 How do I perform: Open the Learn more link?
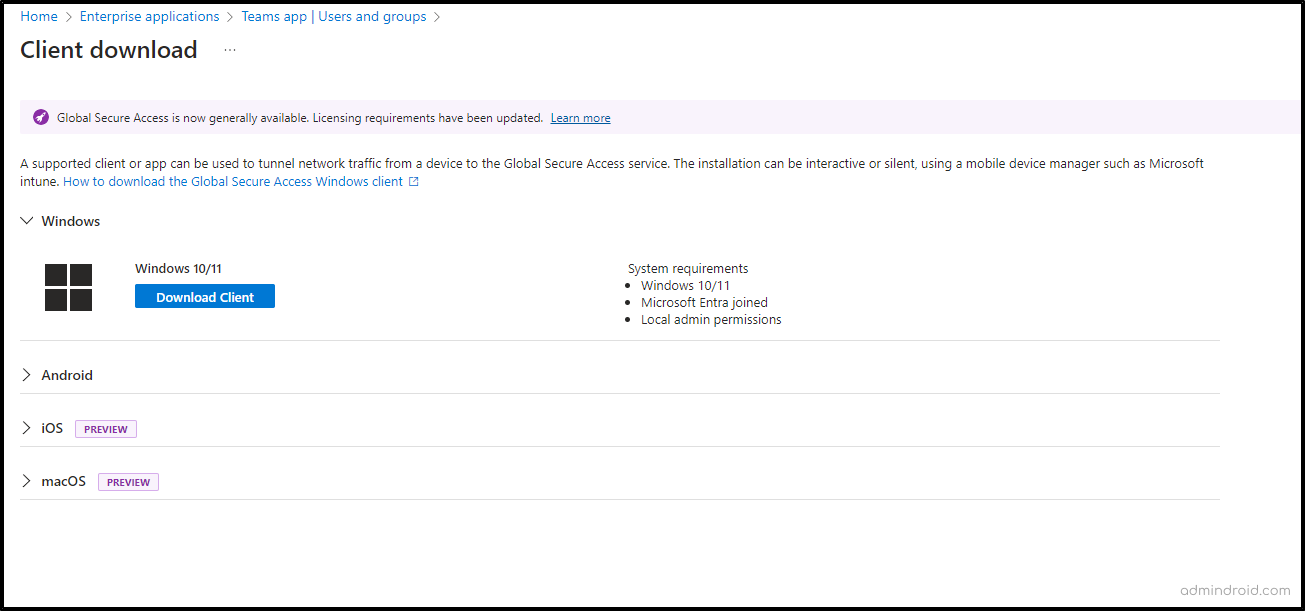pos(580,117)
